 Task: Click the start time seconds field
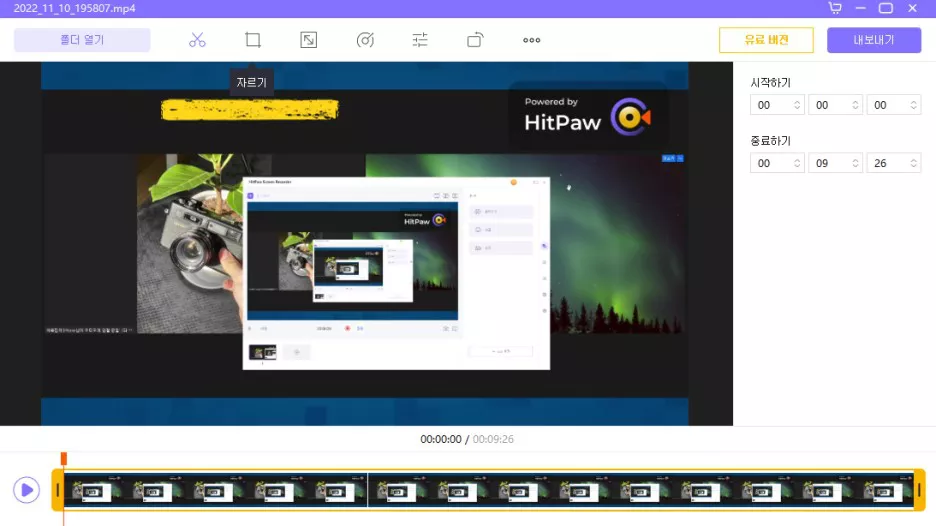click(x=894, y=105)
